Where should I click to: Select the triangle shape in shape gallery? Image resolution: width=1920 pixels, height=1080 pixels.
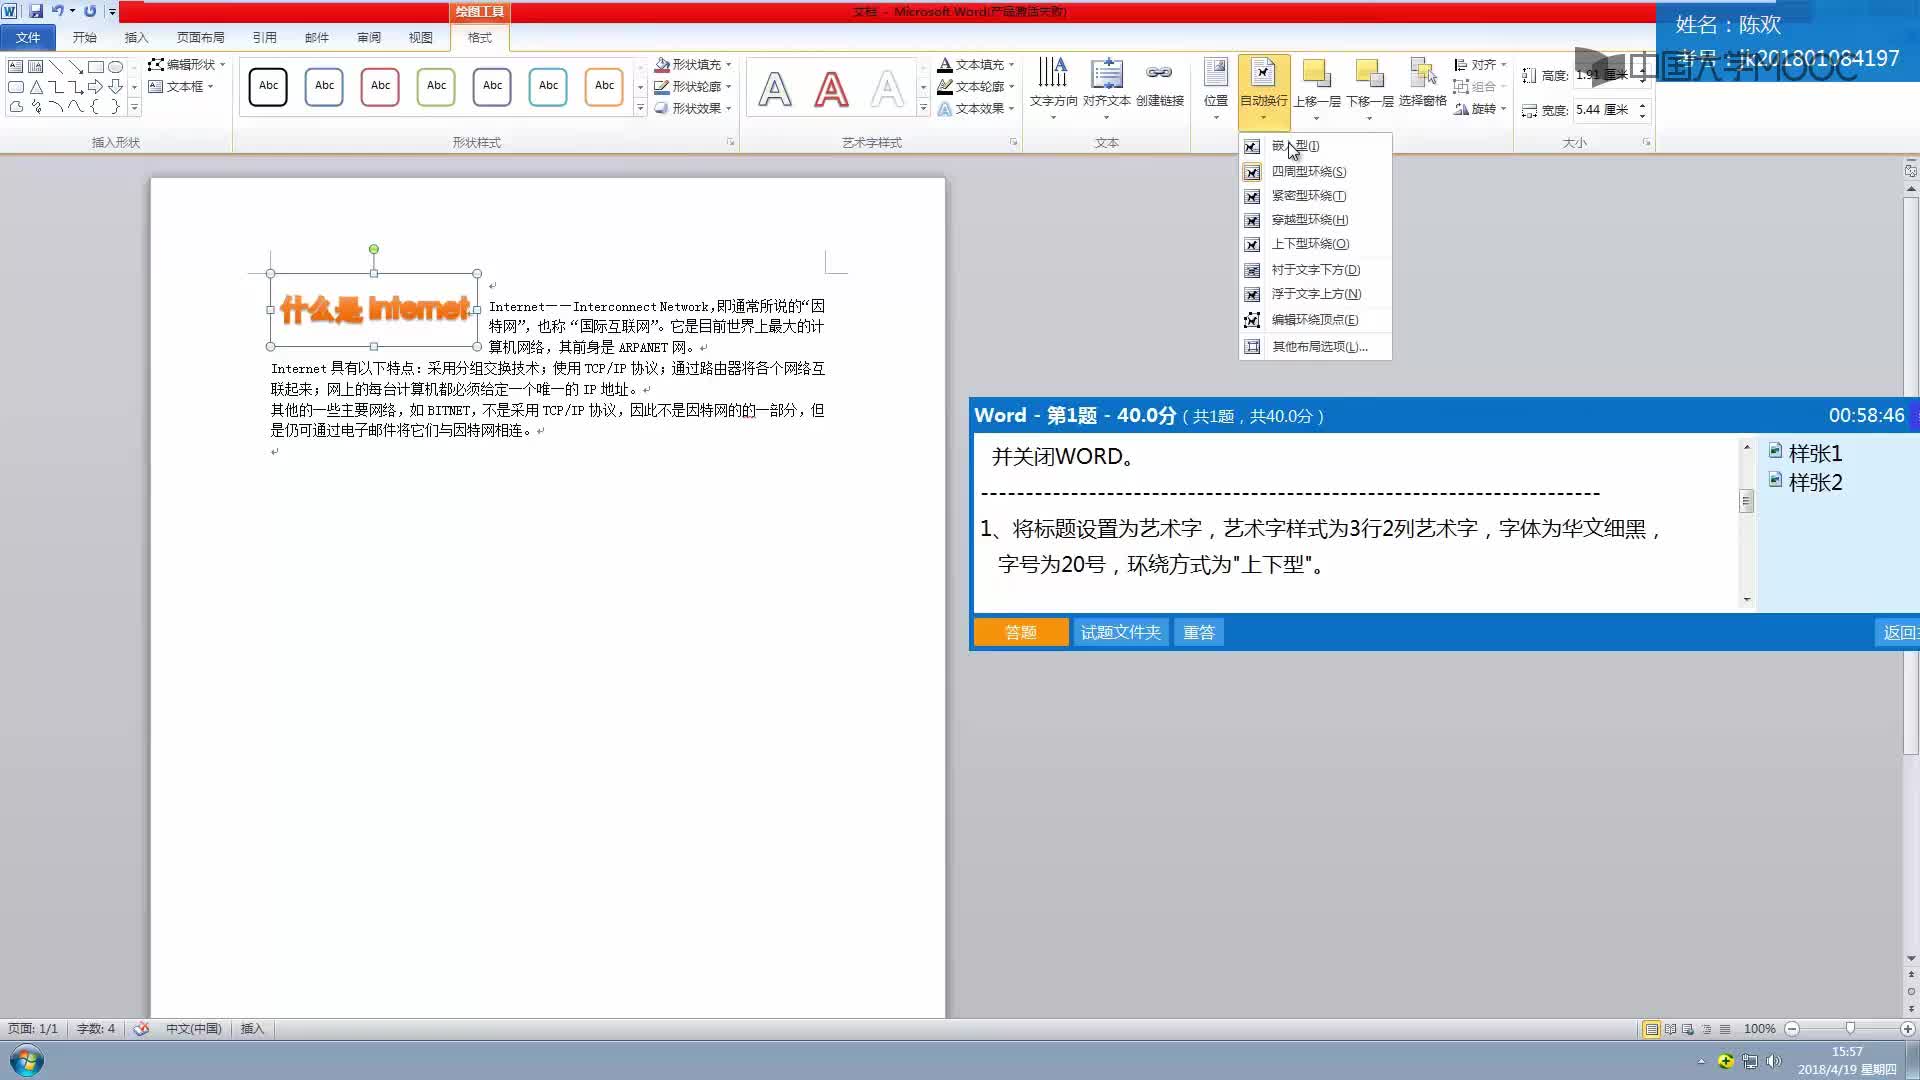pyautogui.click(x=36, y=86)
